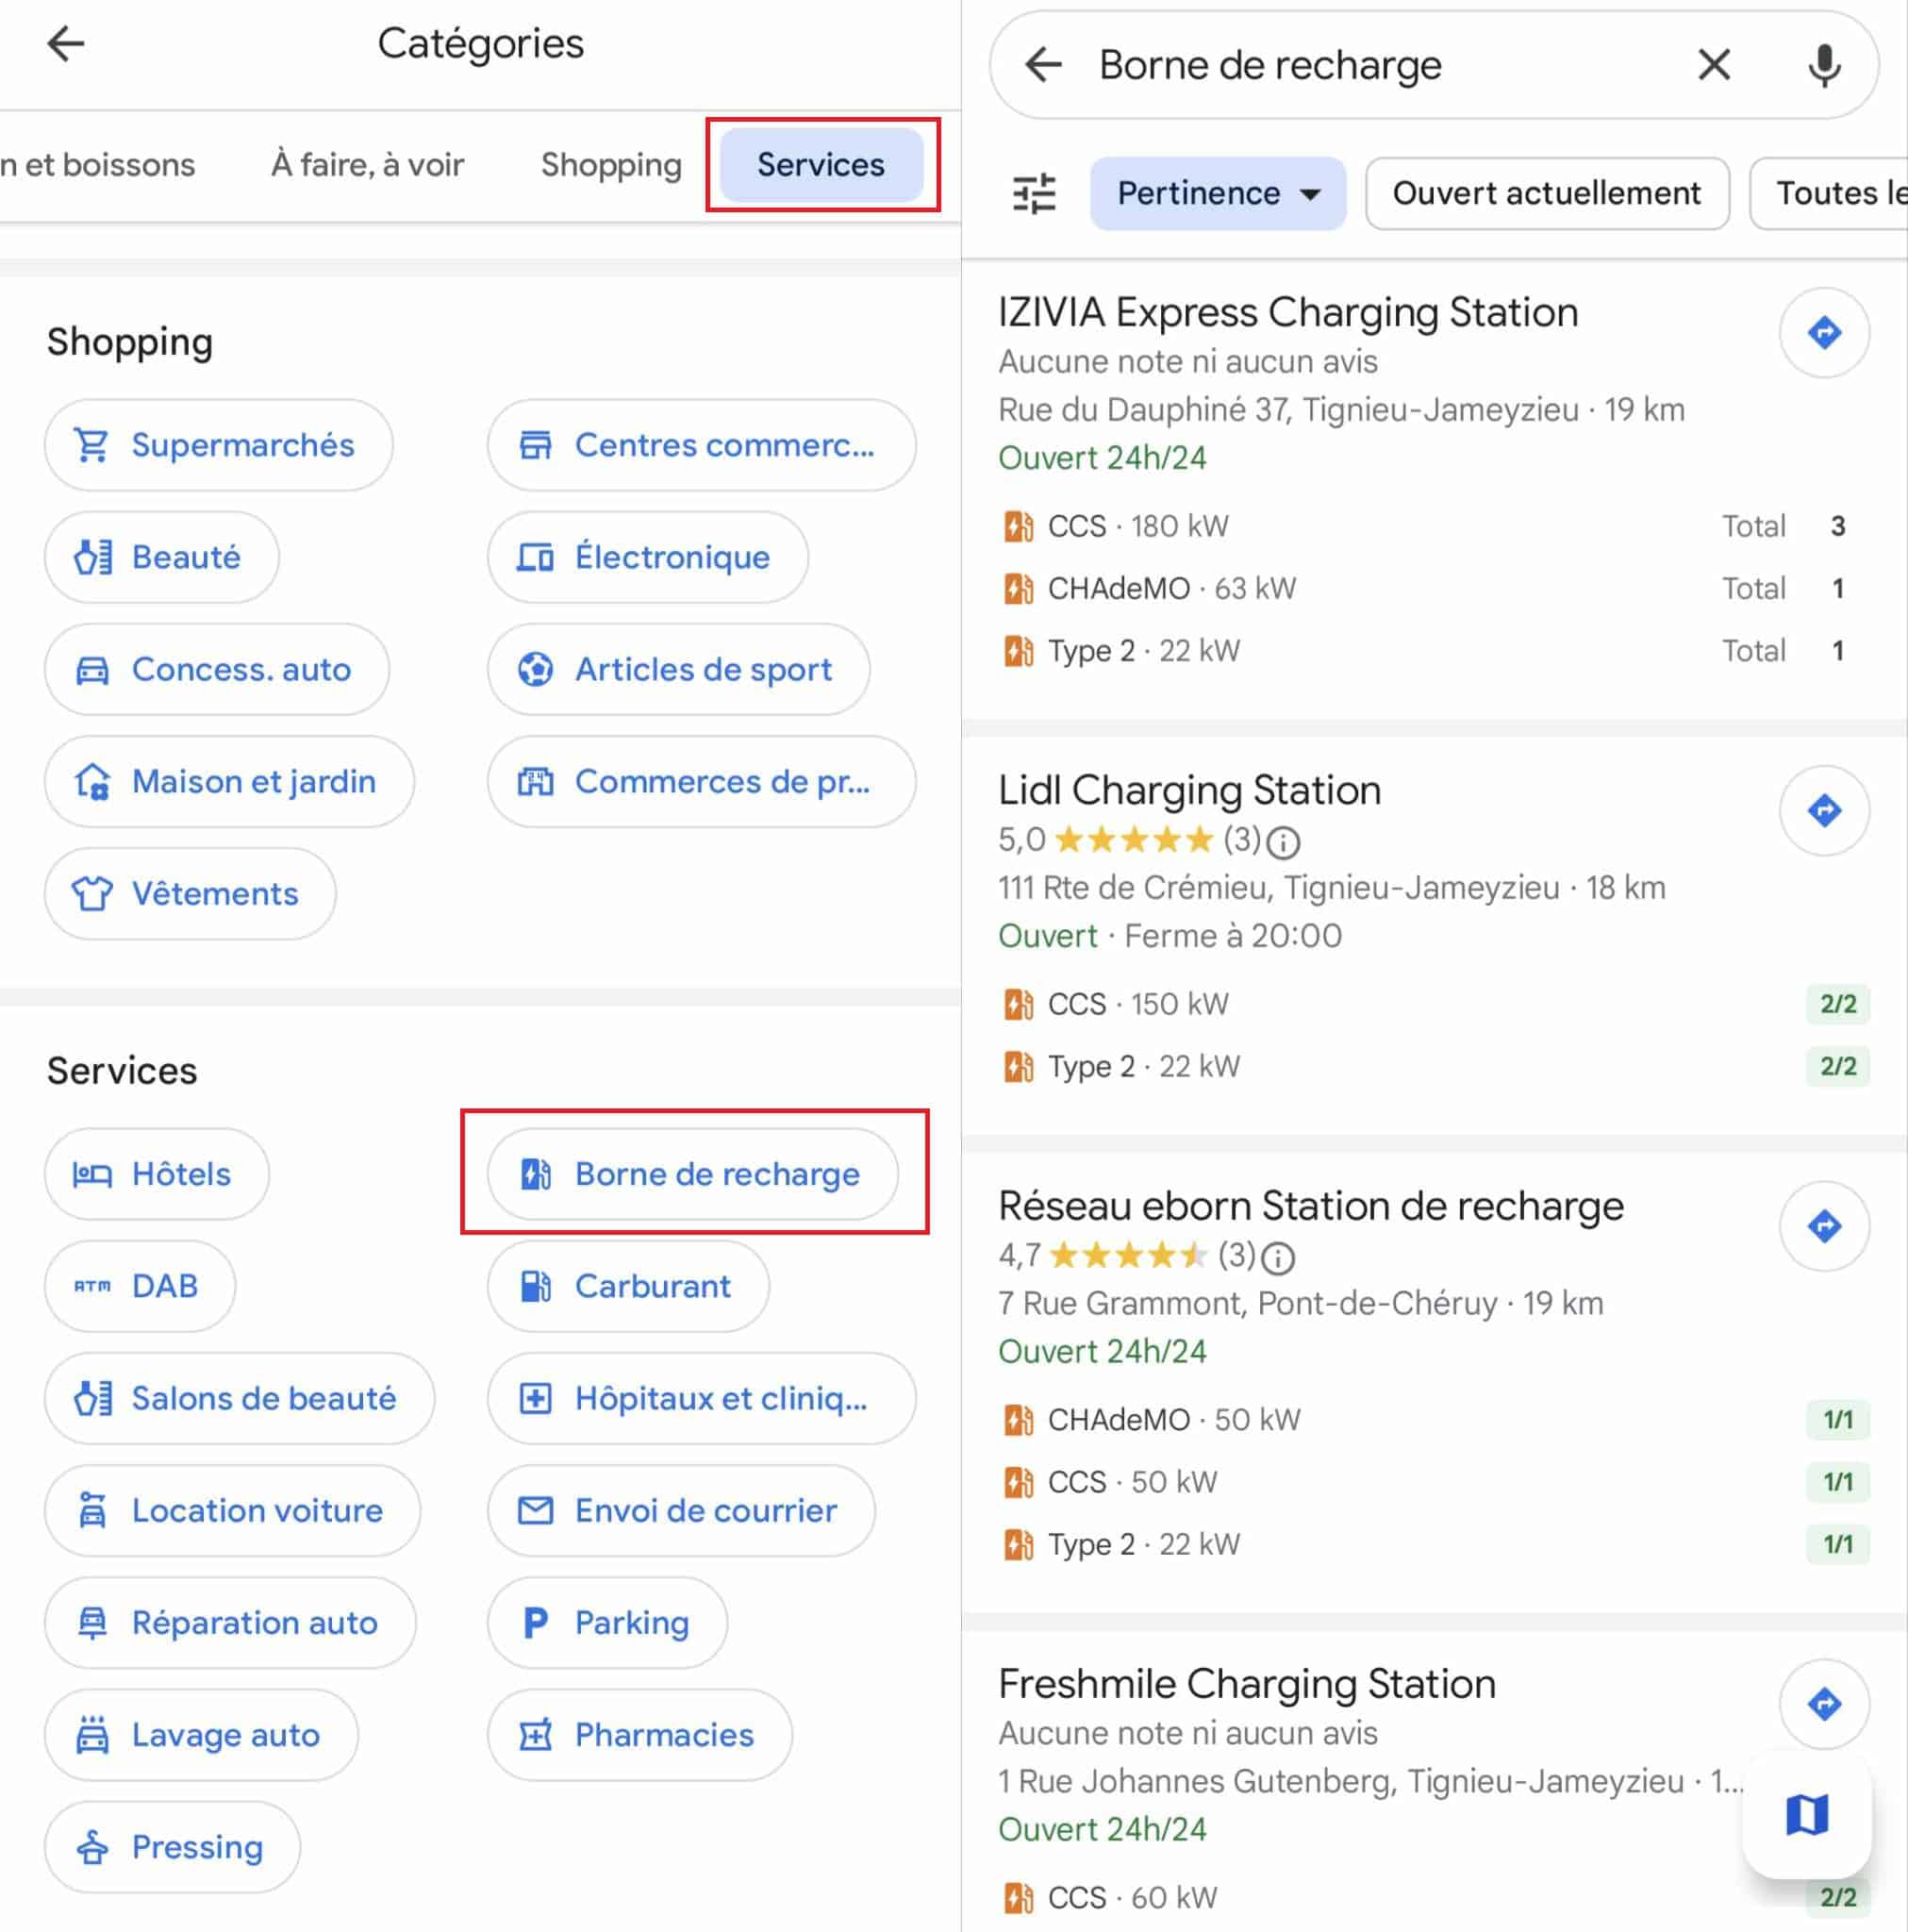
Task: Select the Toutes le… filter chip
Action: coord(1830,193)
